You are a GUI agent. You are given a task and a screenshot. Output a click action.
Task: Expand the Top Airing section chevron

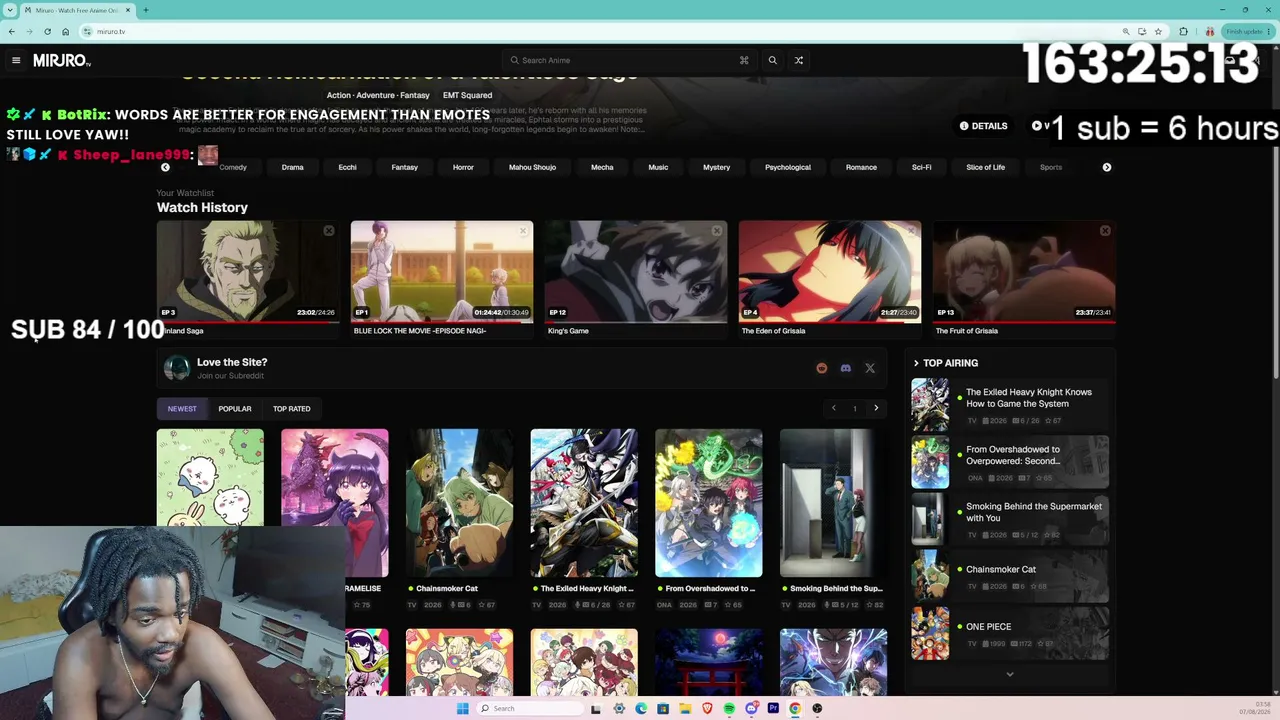(916, 363)
